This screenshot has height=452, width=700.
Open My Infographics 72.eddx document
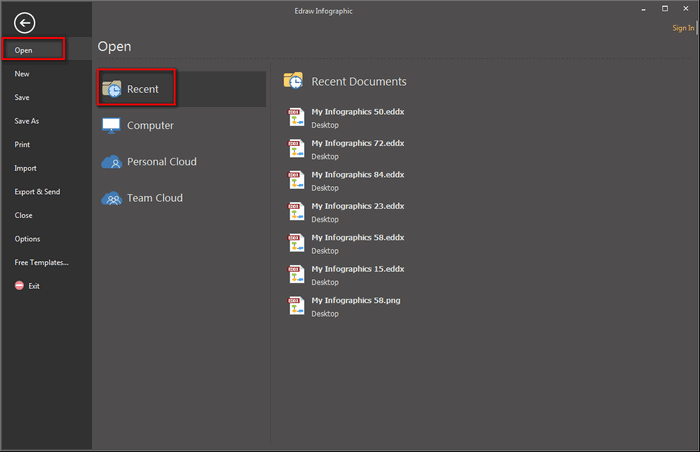[357, 143]
